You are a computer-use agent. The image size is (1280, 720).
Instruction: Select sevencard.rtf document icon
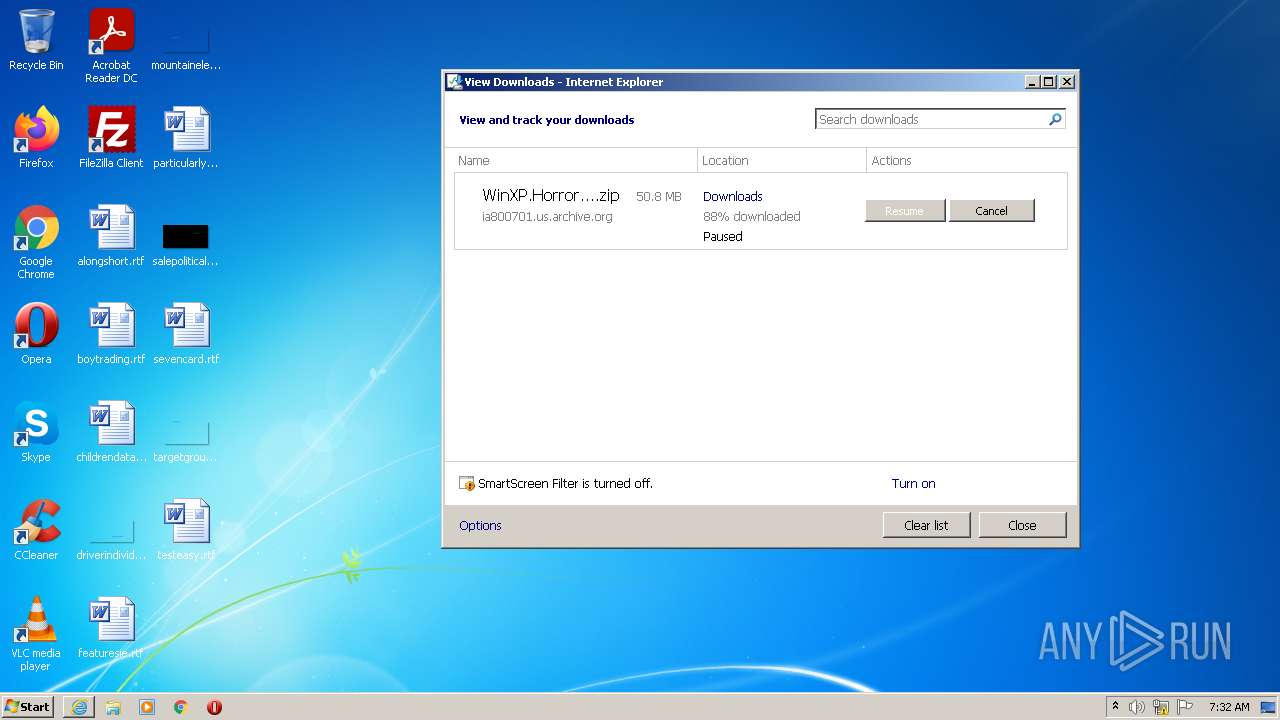point(186,333)
